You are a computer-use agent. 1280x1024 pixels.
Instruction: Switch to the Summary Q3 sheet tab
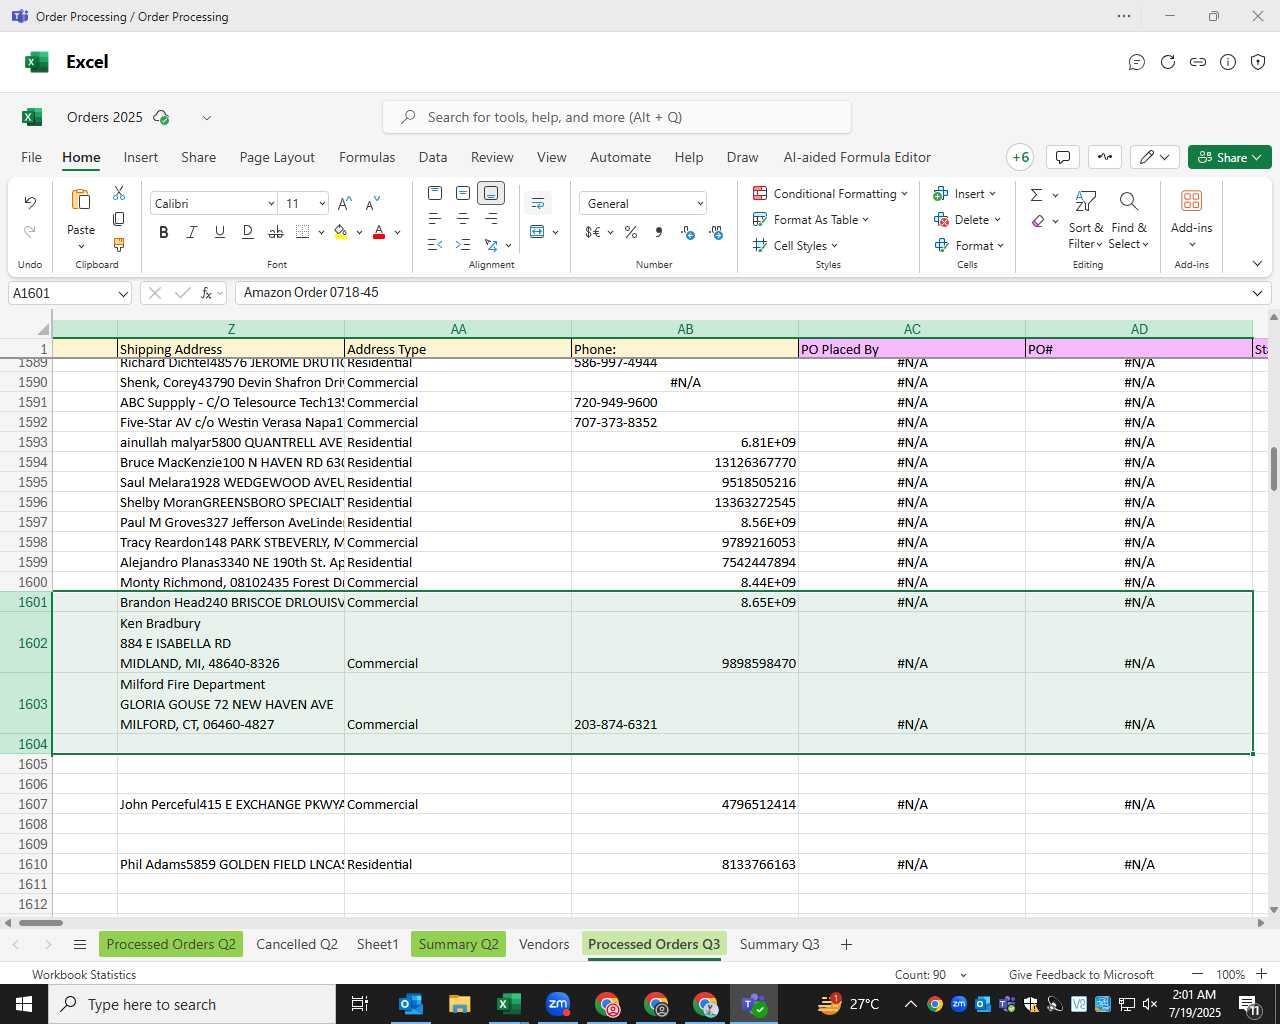(x=780, y=944)
